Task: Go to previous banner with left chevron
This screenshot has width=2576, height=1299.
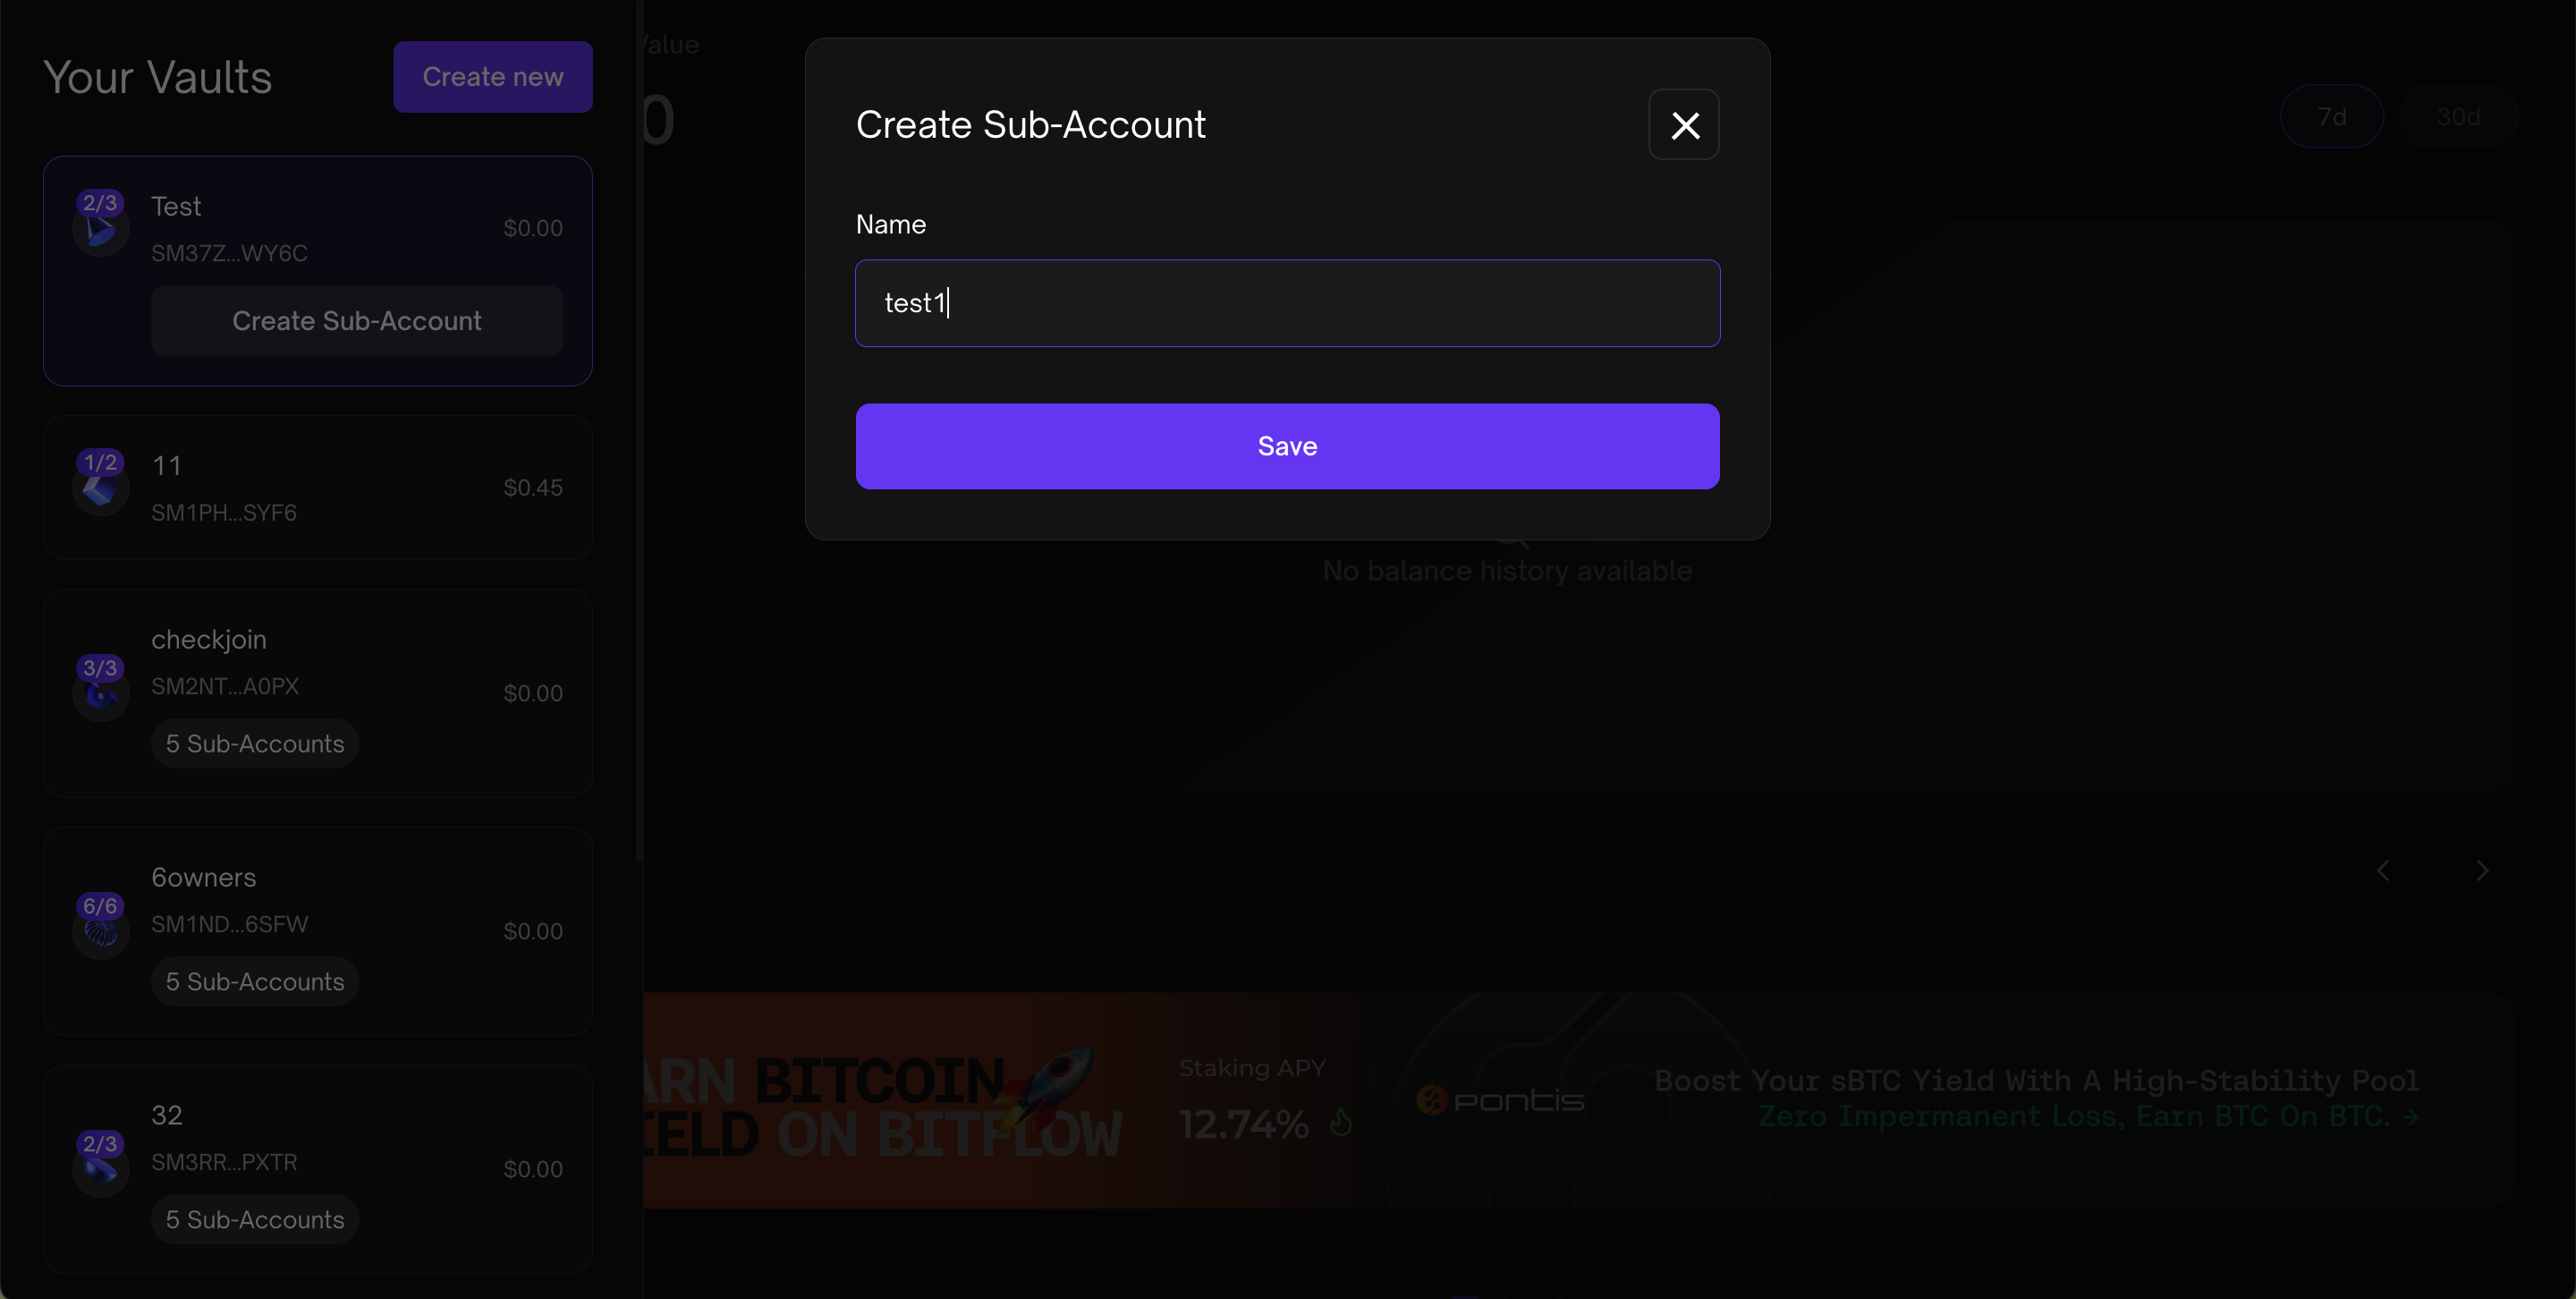Action: coord(2383,871)
